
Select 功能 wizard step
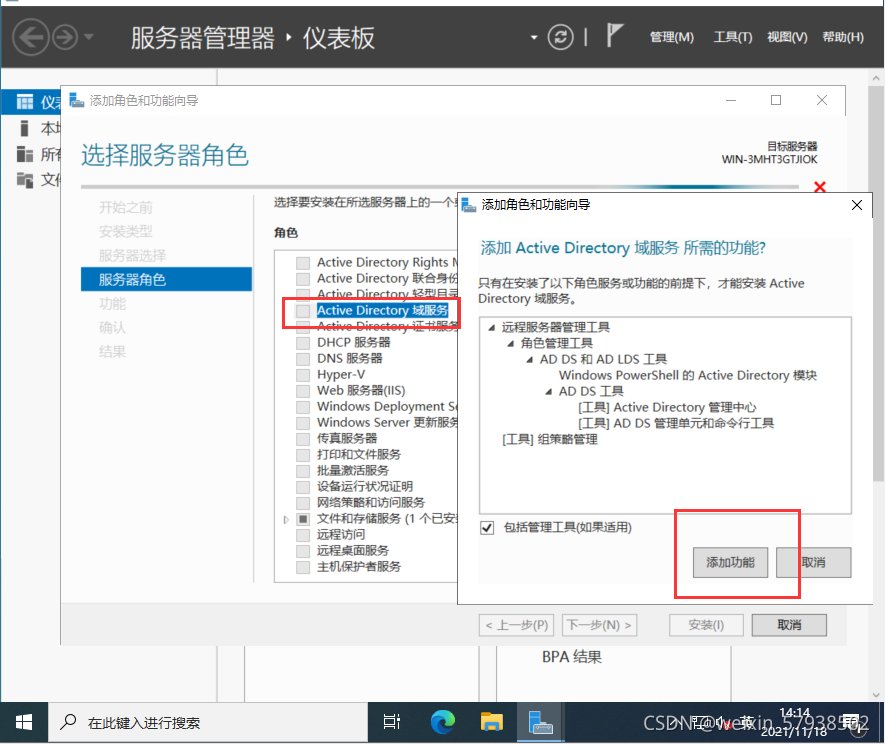[112, 304]
